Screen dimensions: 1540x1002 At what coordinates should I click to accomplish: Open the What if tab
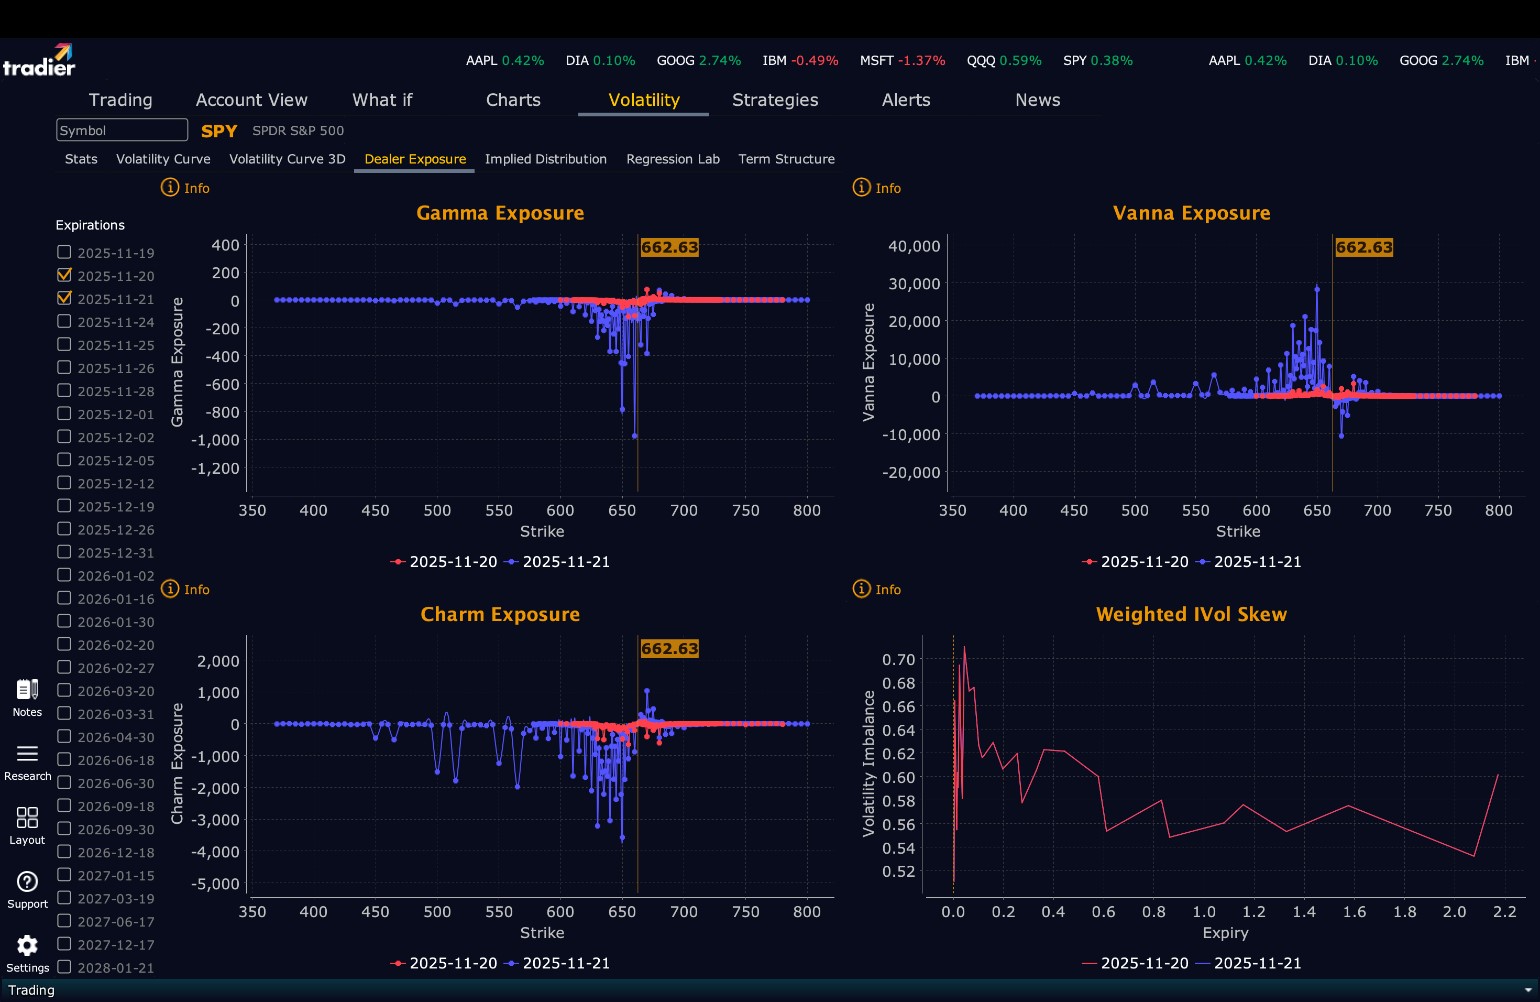coord(382,100)
